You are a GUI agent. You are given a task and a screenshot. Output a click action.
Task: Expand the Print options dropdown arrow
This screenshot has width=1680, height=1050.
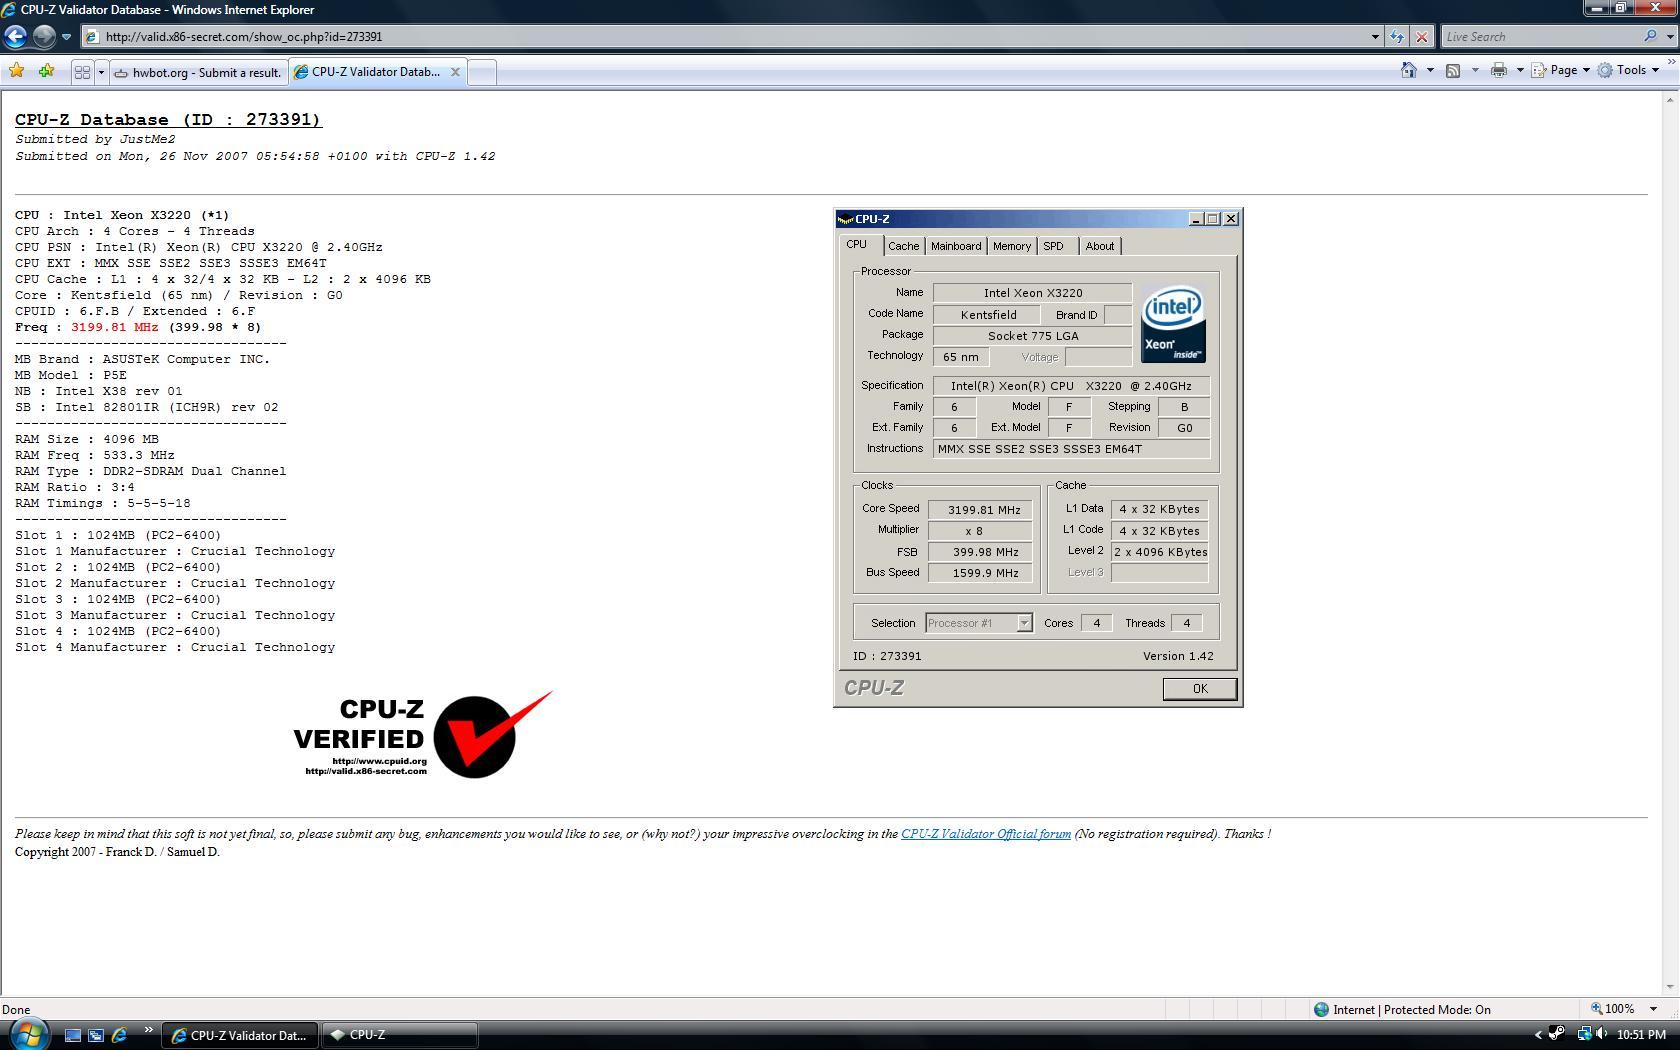[x=1520, y=70]
